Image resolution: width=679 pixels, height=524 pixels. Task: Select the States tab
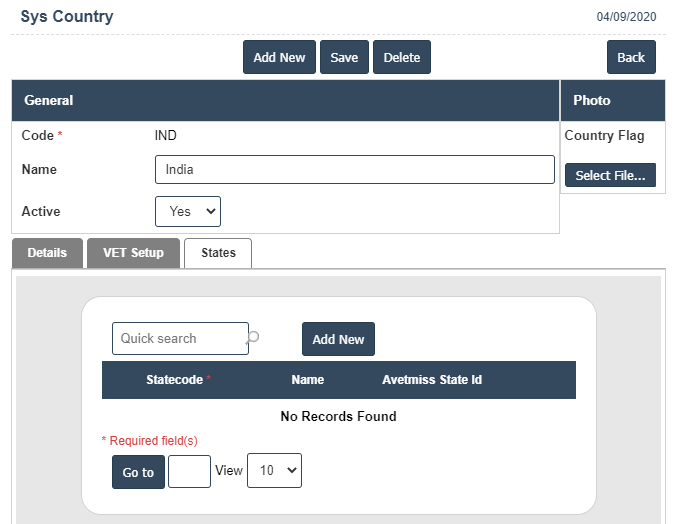[x=218, y=253]
